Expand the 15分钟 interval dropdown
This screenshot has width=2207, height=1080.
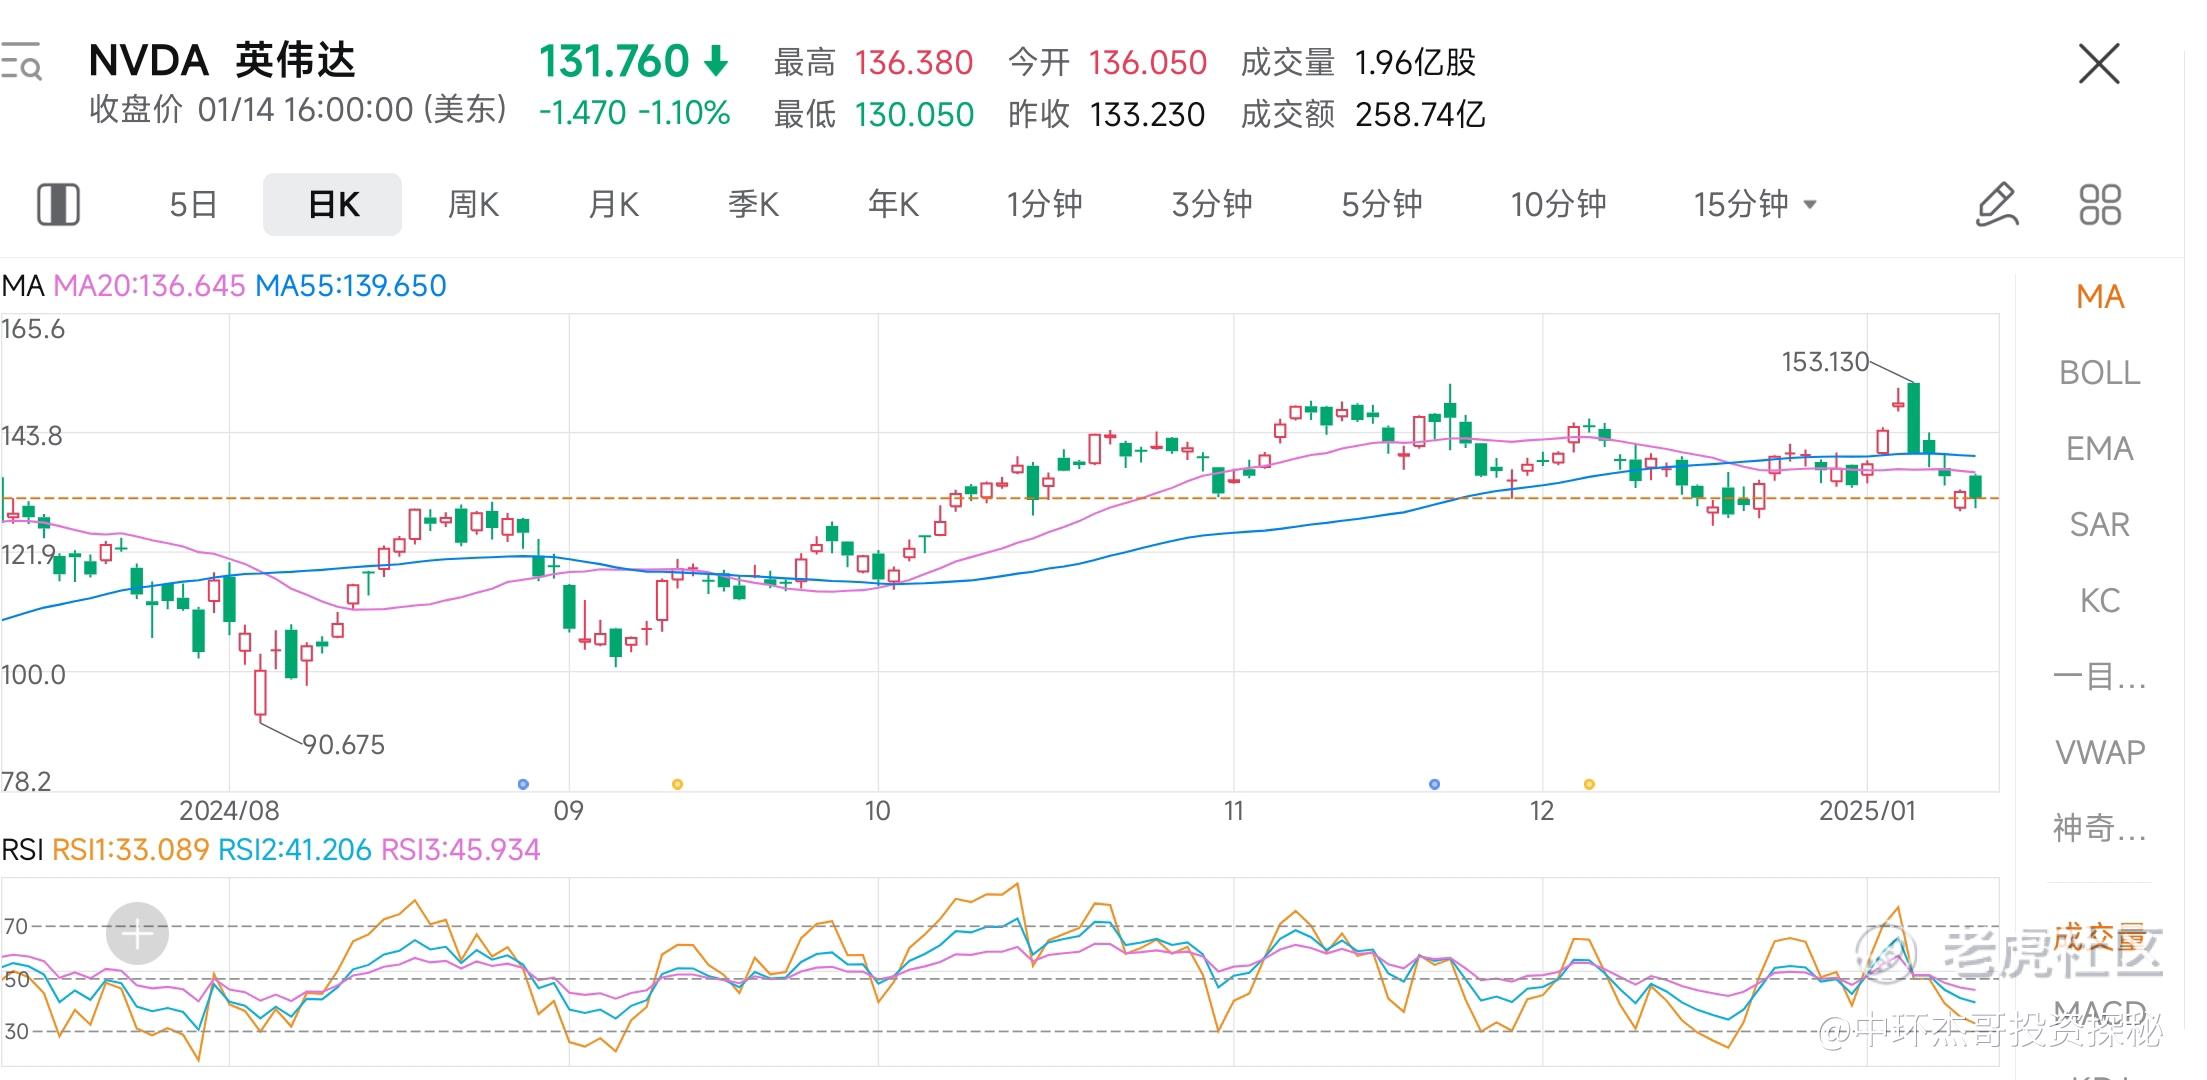click(x=1755, y=205)
